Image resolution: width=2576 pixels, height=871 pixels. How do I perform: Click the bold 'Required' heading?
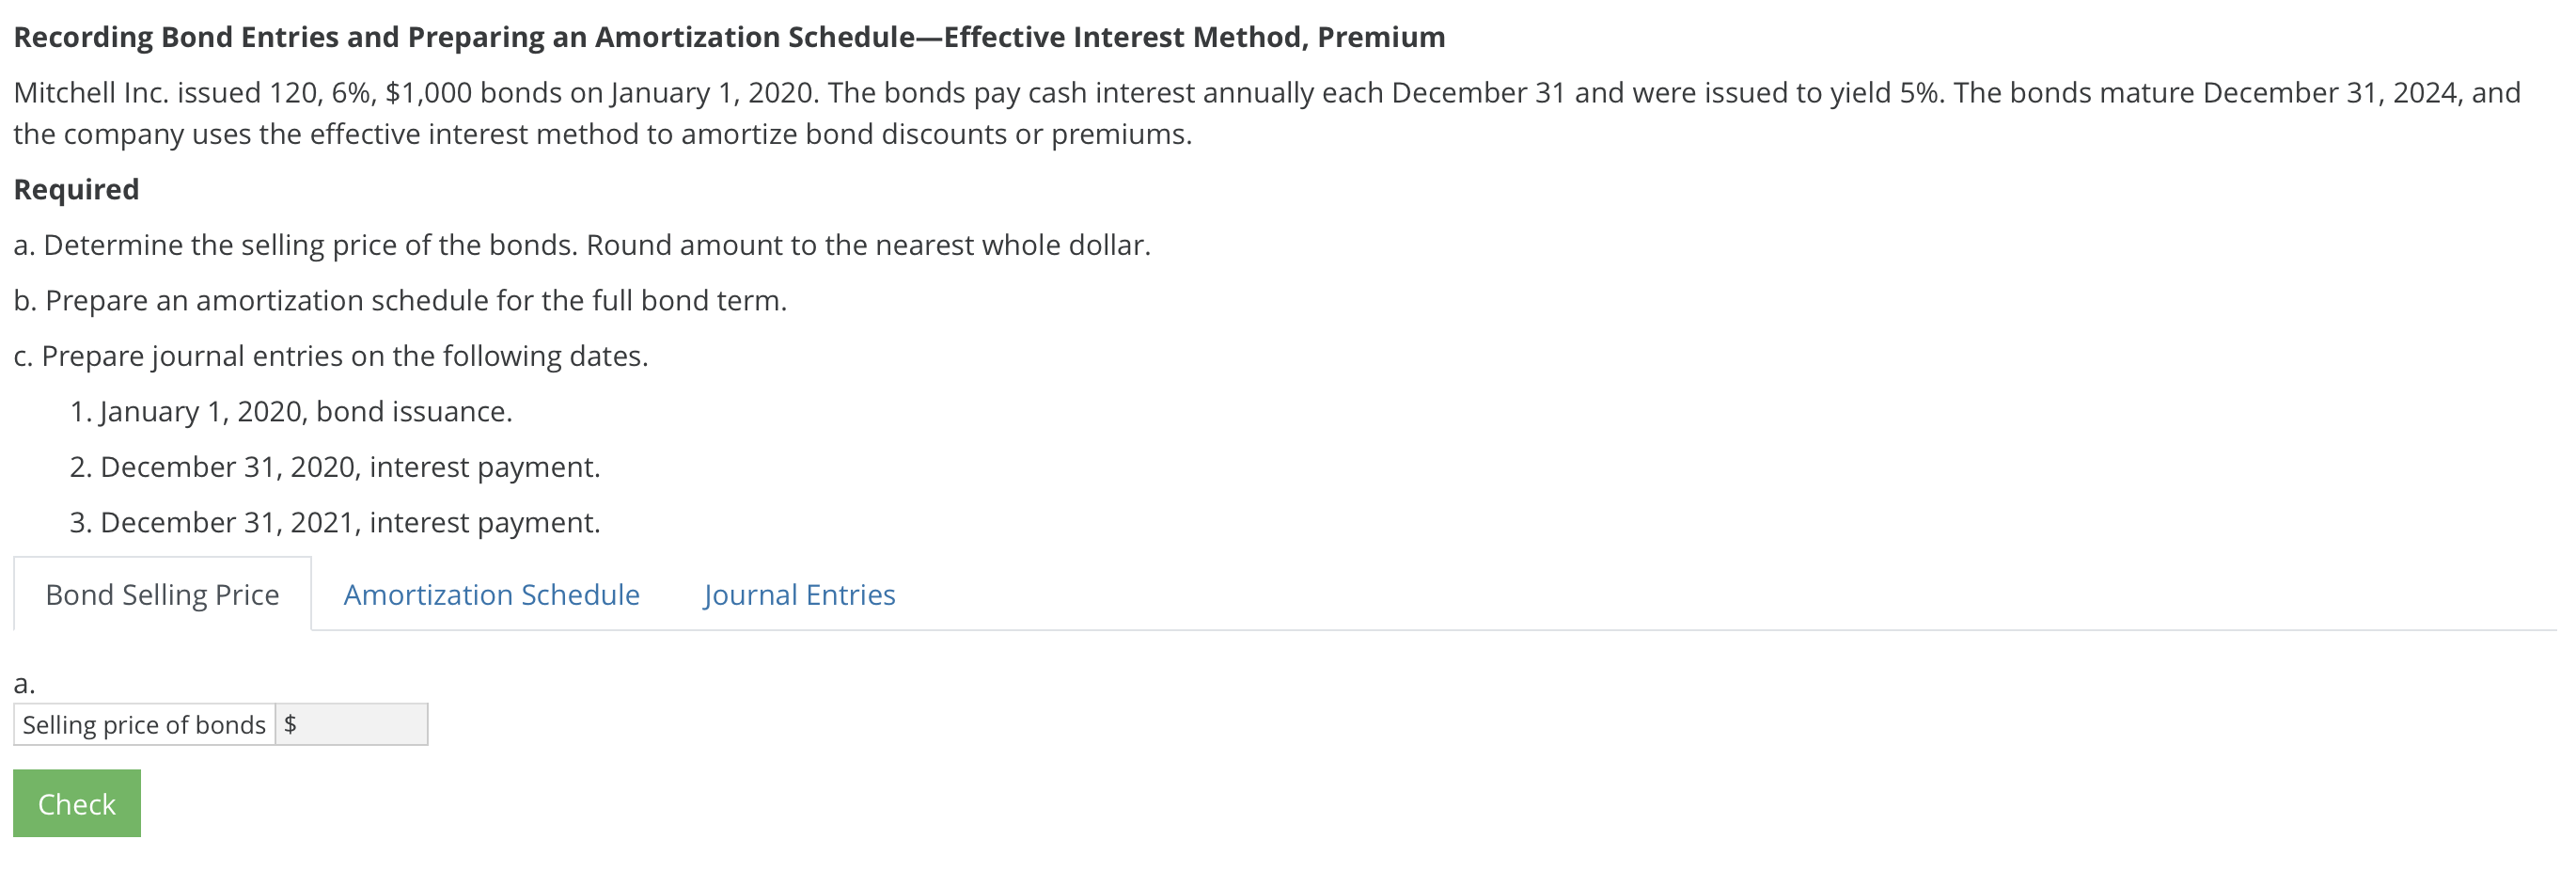coord(76,189)
